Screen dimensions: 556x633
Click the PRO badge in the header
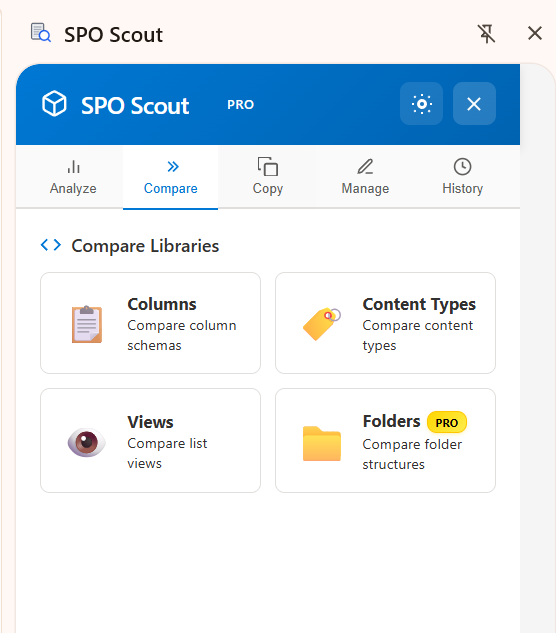coord(240,105)
